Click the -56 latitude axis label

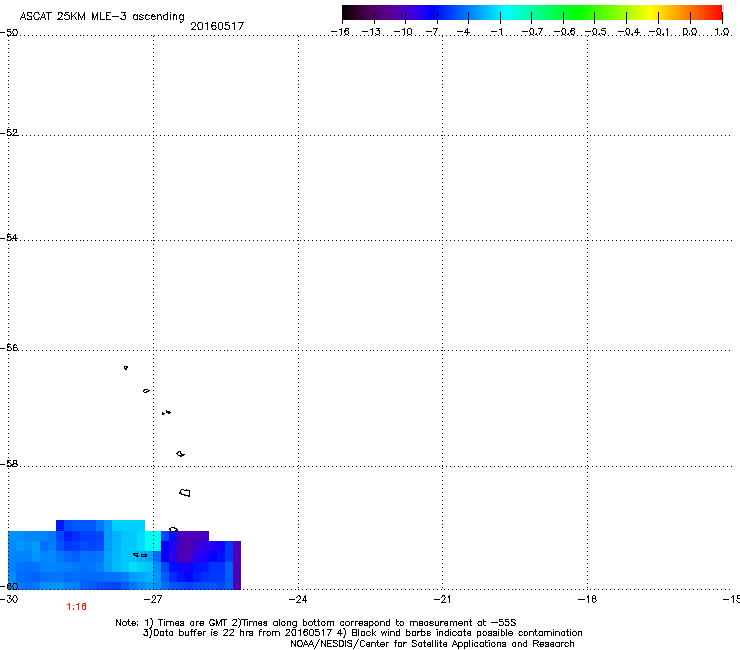tap(9, 347)
